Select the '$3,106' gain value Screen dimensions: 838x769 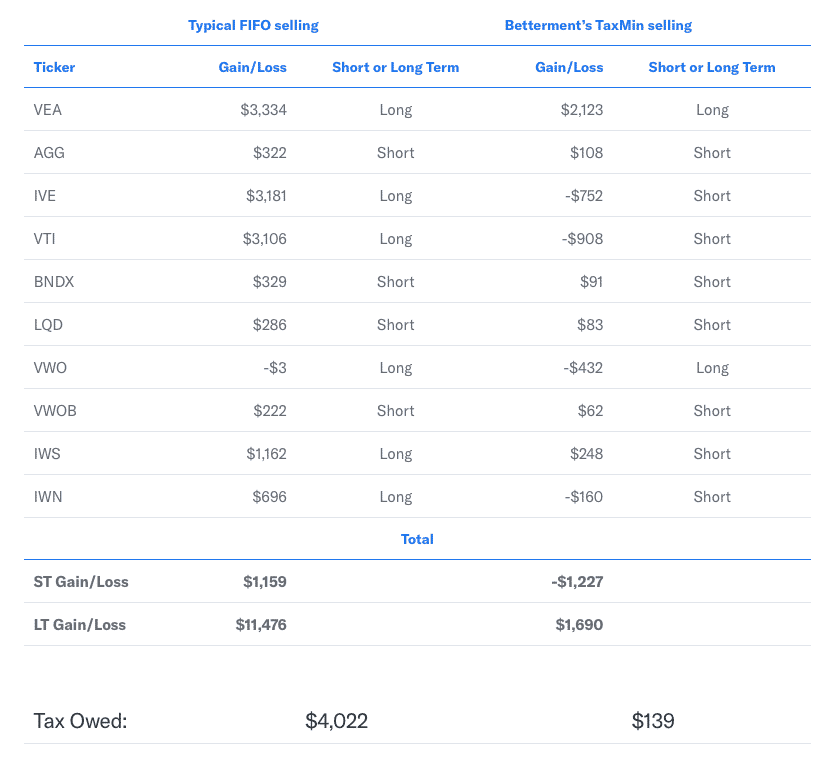coord(265,239)
